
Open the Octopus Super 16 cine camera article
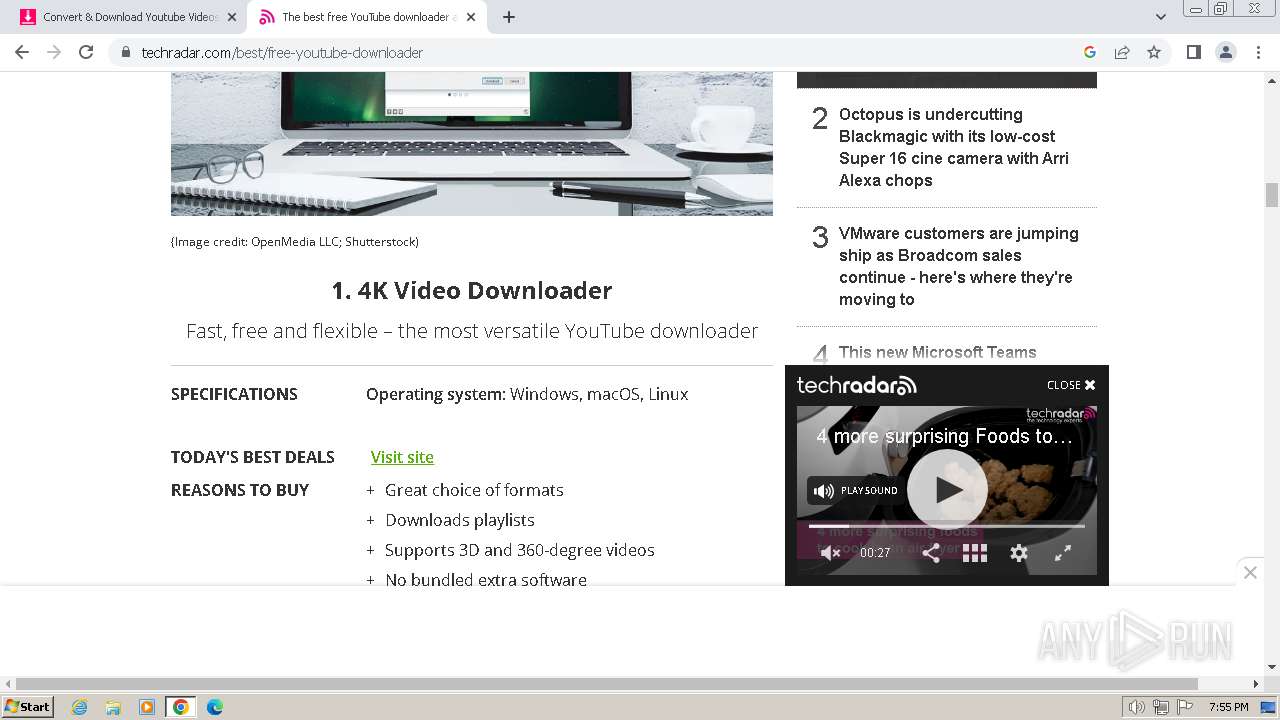[953, 147]
